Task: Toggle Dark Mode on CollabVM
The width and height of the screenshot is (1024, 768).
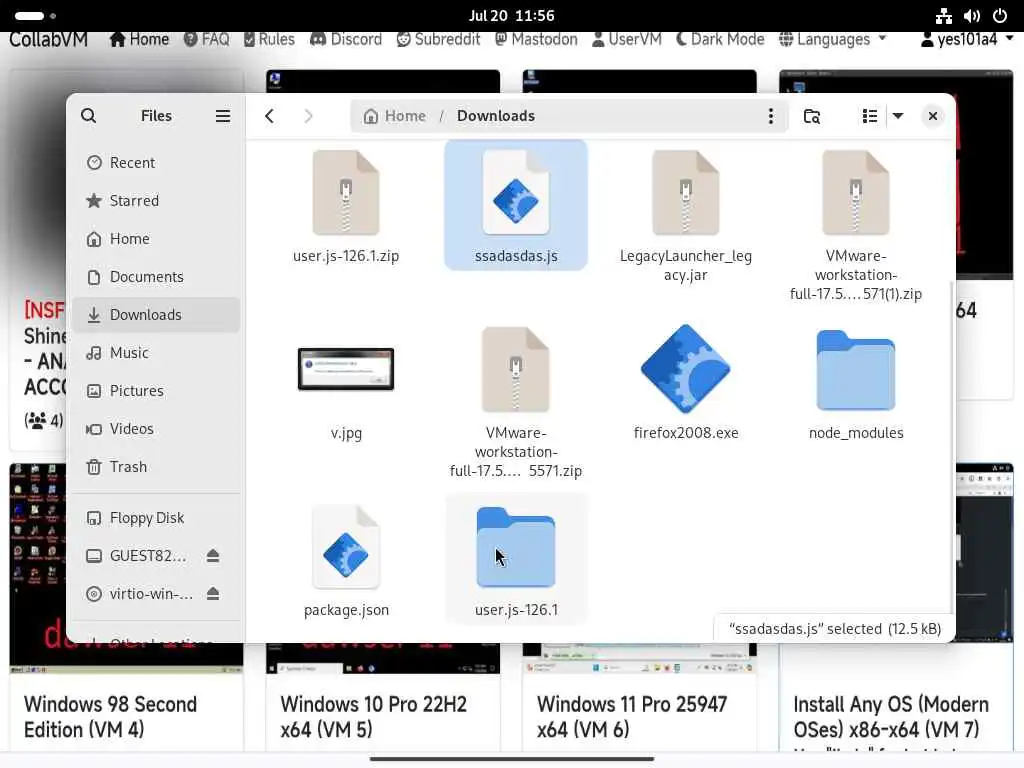Action: point(720,39)
